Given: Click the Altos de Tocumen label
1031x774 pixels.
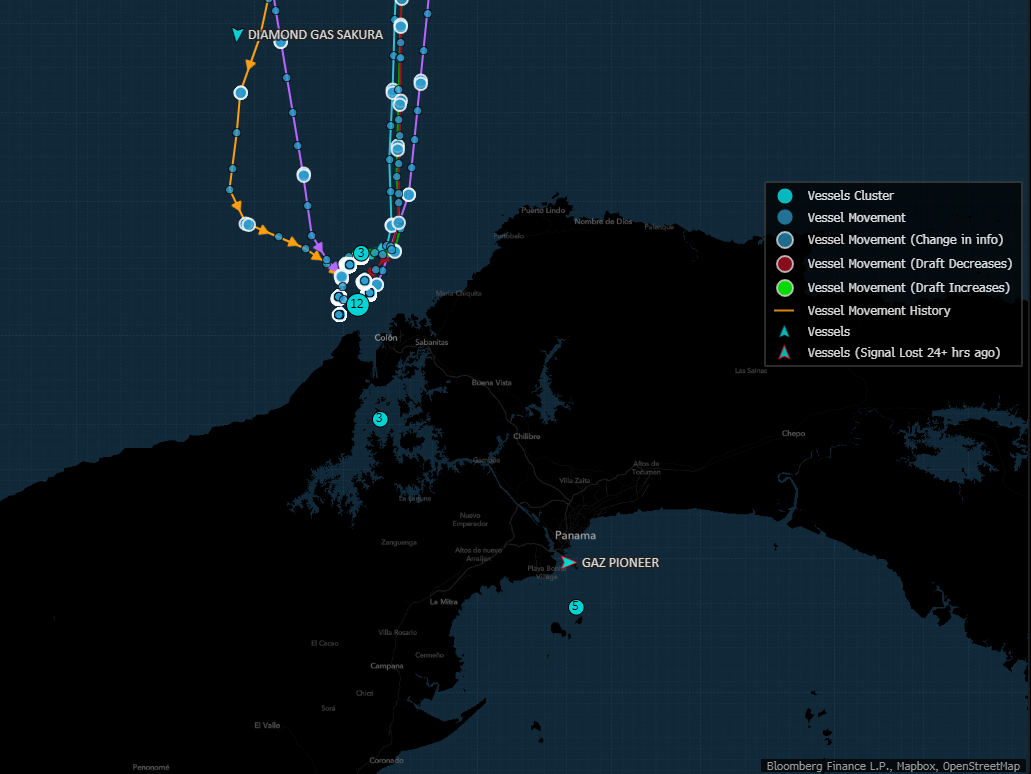Looking at the screenshot, I should pyautogui.click(x=646, y=468).
